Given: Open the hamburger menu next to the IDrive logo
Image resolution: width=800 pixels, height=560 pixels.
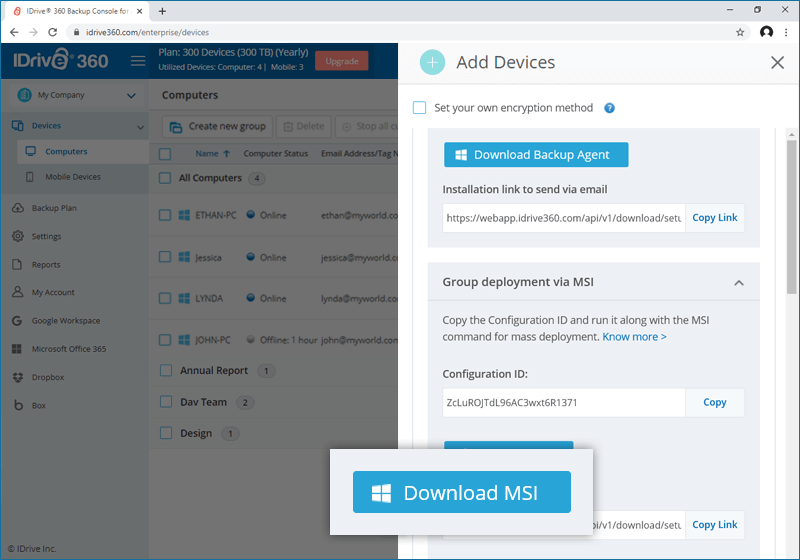Looking at the screenshot, I should 138,61.
